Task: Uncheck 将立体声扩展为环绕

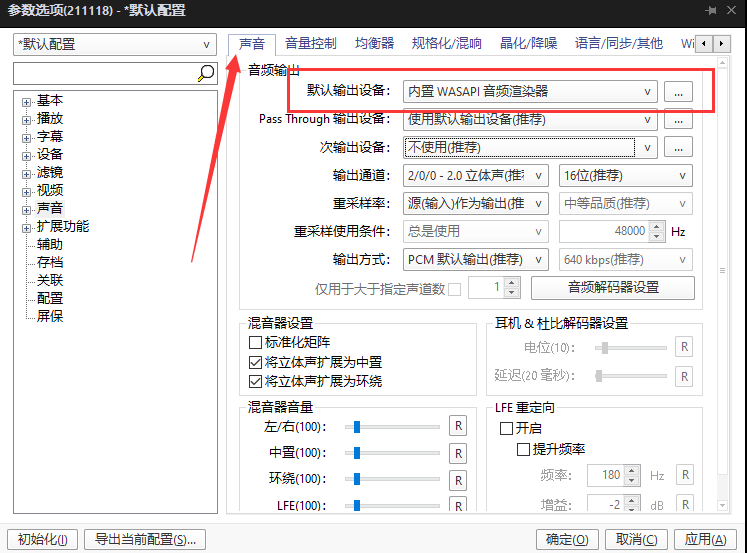Action: (255, 382)
